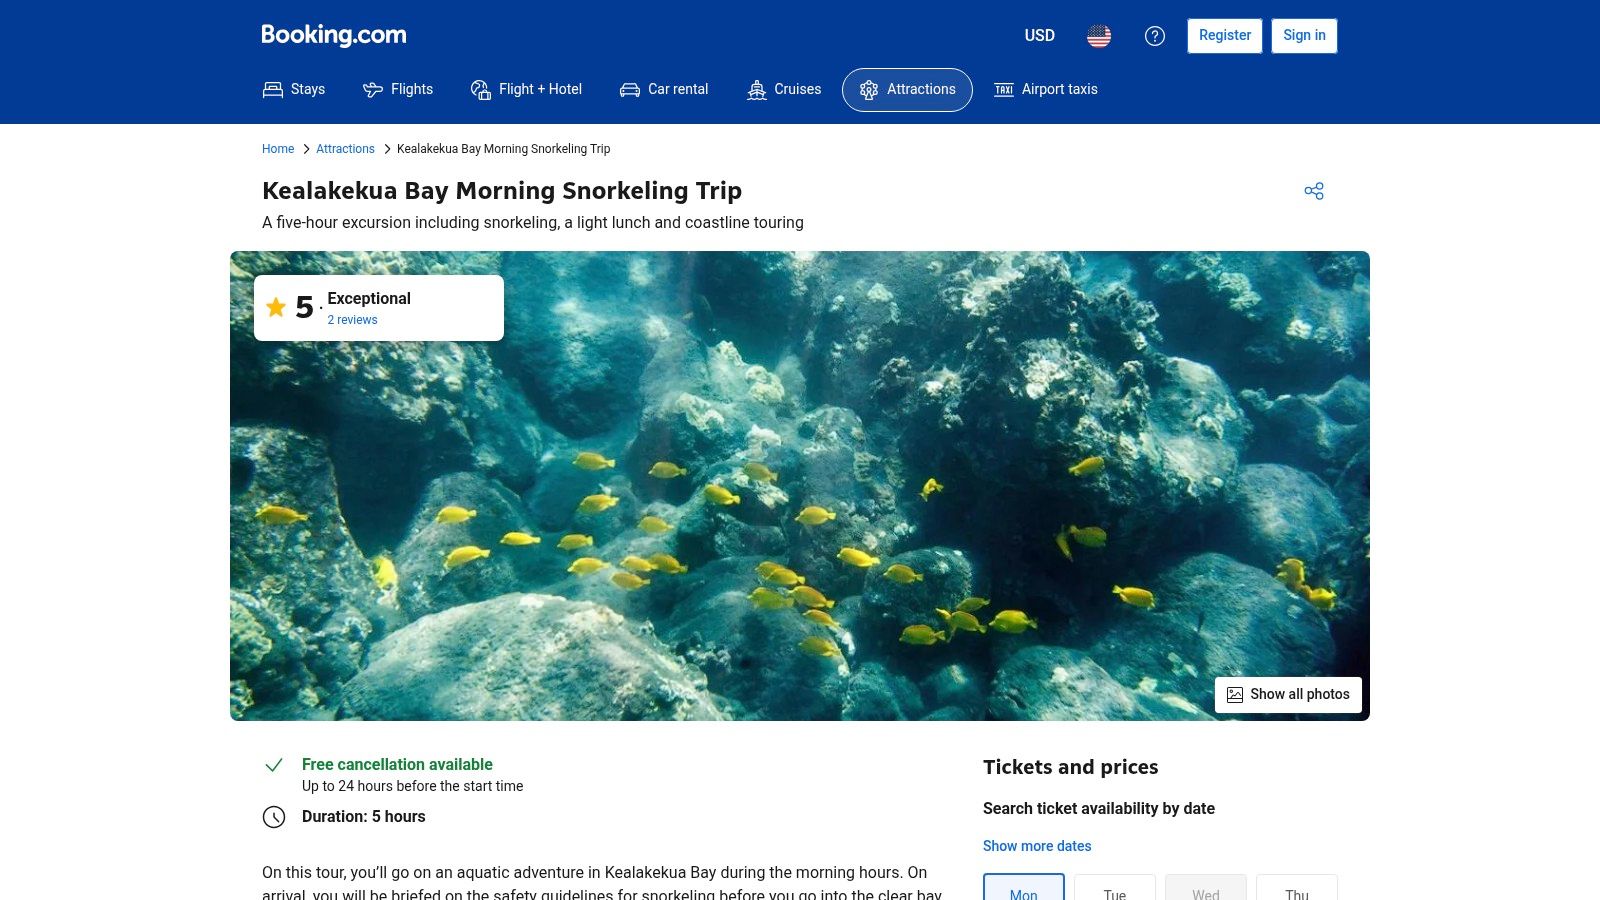Image resolution: width=1600 pixels, height=900 pixels.
Task: Click the Flights airplane icon
Action: (x=371, y=89)
